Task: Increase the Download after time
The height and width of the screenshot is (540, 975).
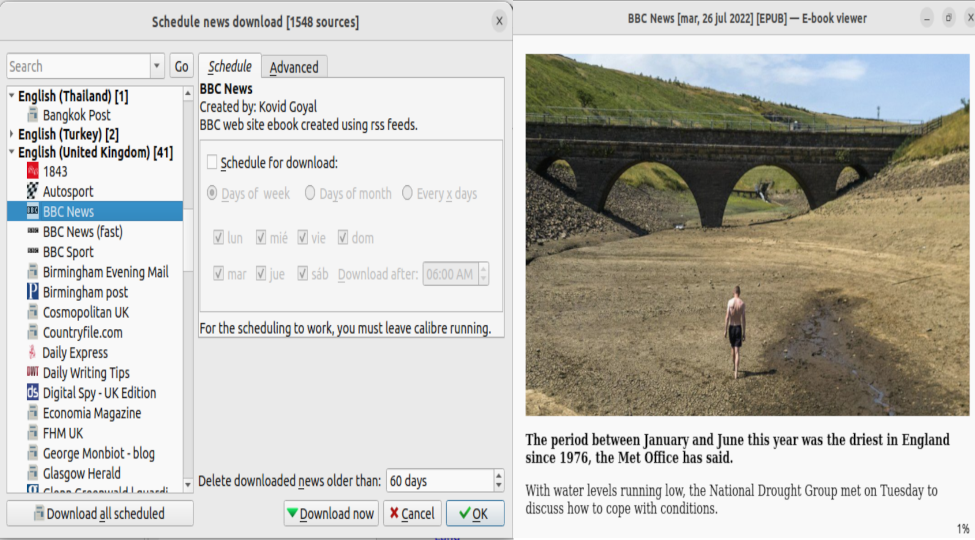Action: [483, 269]
